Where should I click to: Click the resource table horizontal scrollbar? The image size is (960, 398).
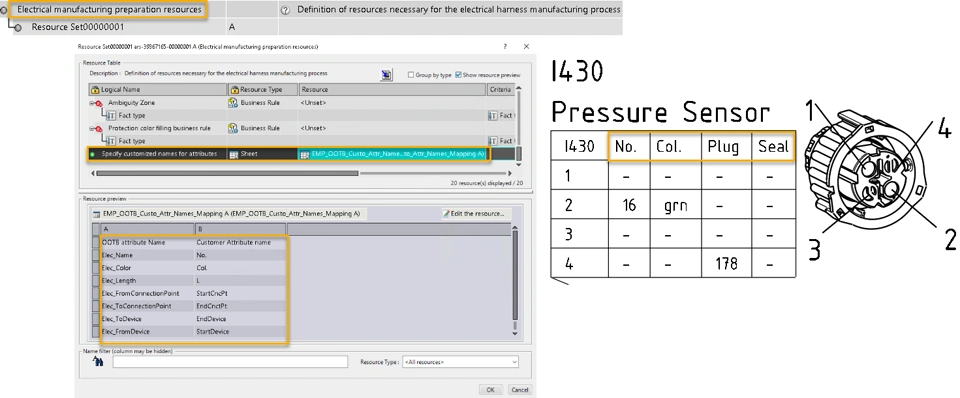pyautogui.click(x=227, y=173)
